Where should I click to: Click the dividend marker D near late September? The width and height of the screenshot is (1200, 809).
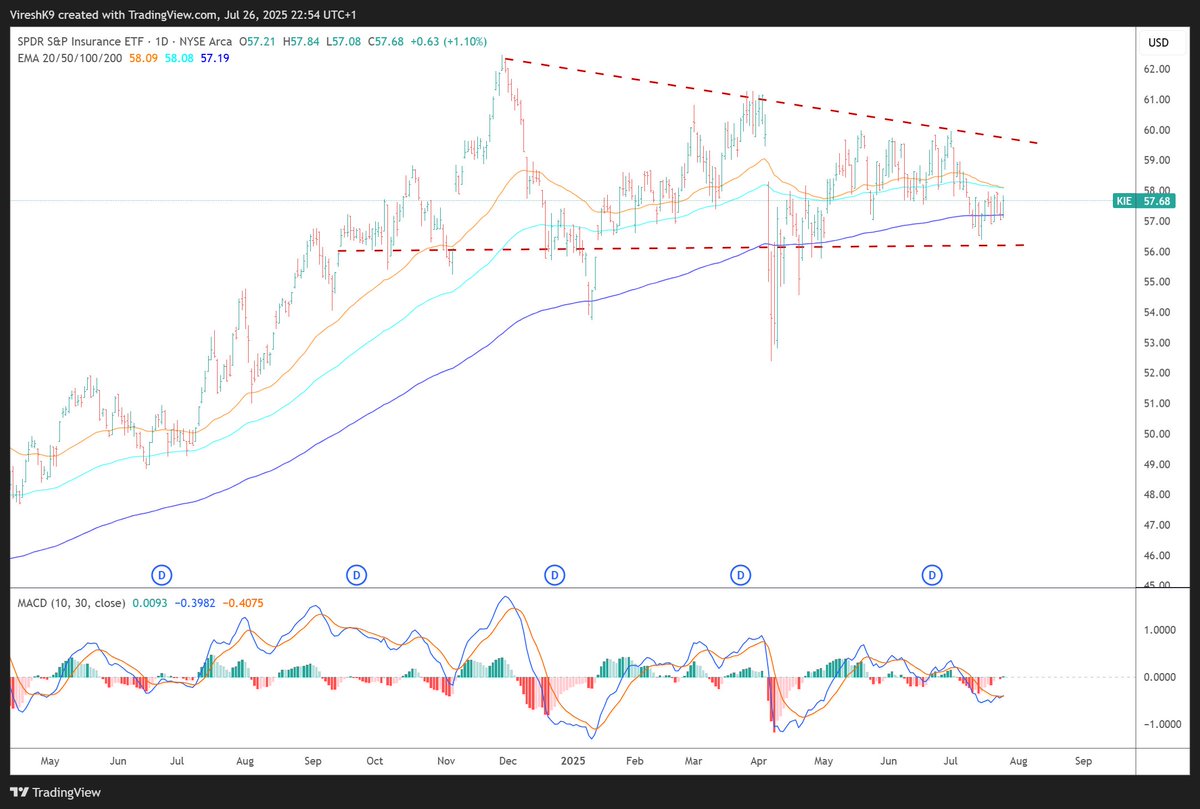(356, 575)
